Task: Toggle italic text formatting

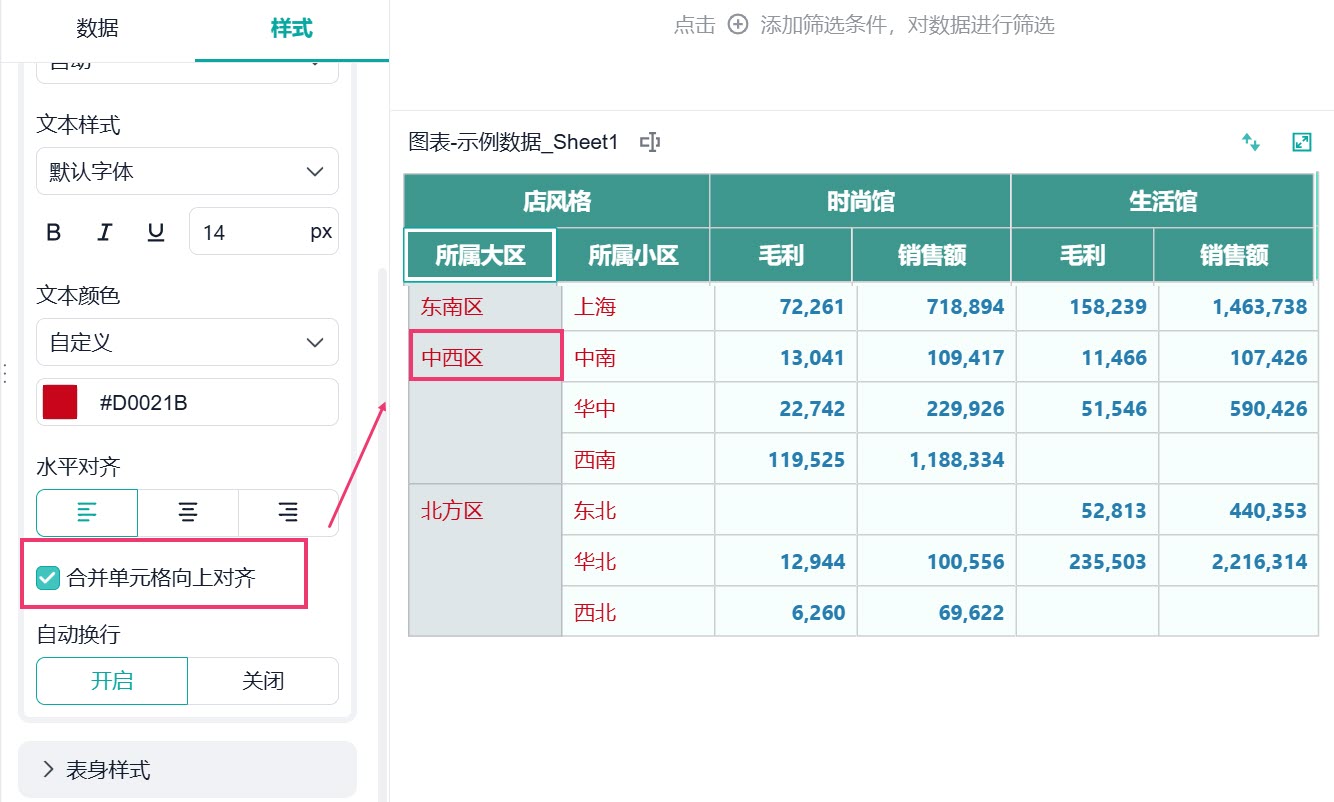Action: (105, 232)
